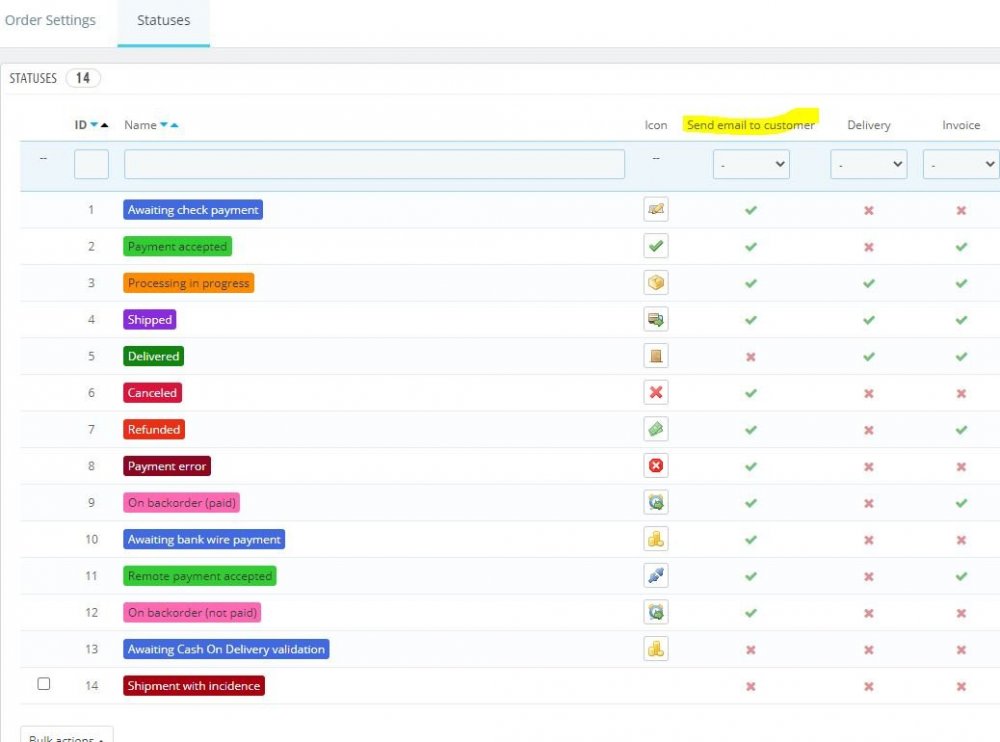Screen dimensions: 1000x742
Task: Click the Canceled red X icon
Action: click(x=655, y=393)
